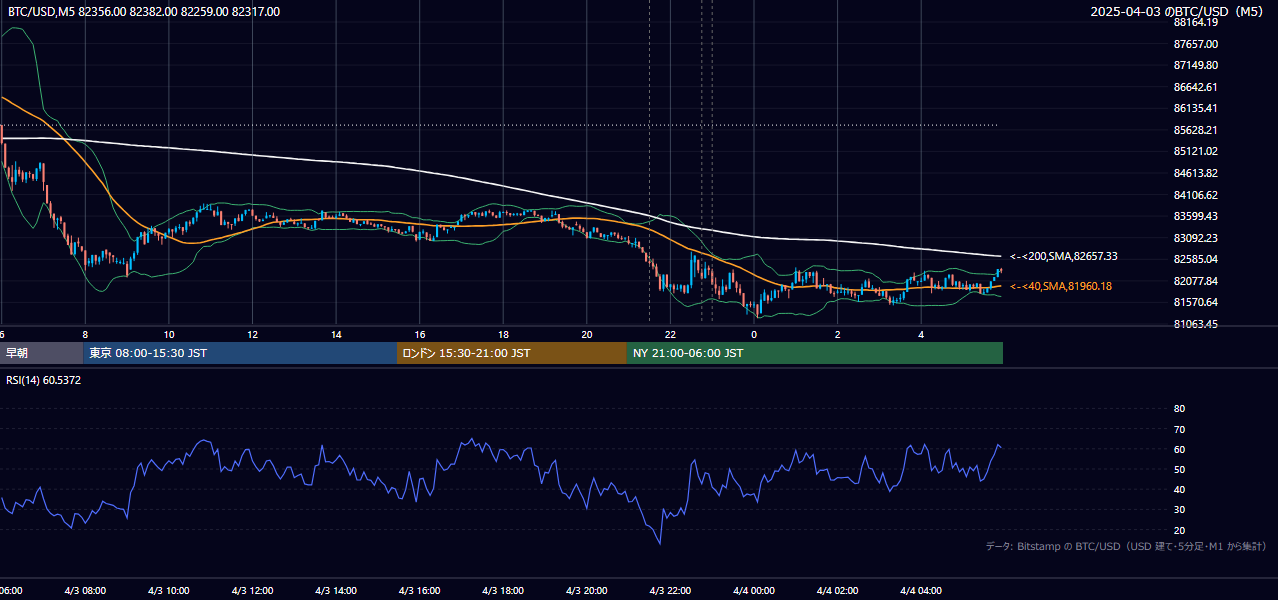Image resolution: width=1278 pixels, height=600 pixels.
Task: Click the 4/4 02:00 time label
Action: (x=837, y=591)
